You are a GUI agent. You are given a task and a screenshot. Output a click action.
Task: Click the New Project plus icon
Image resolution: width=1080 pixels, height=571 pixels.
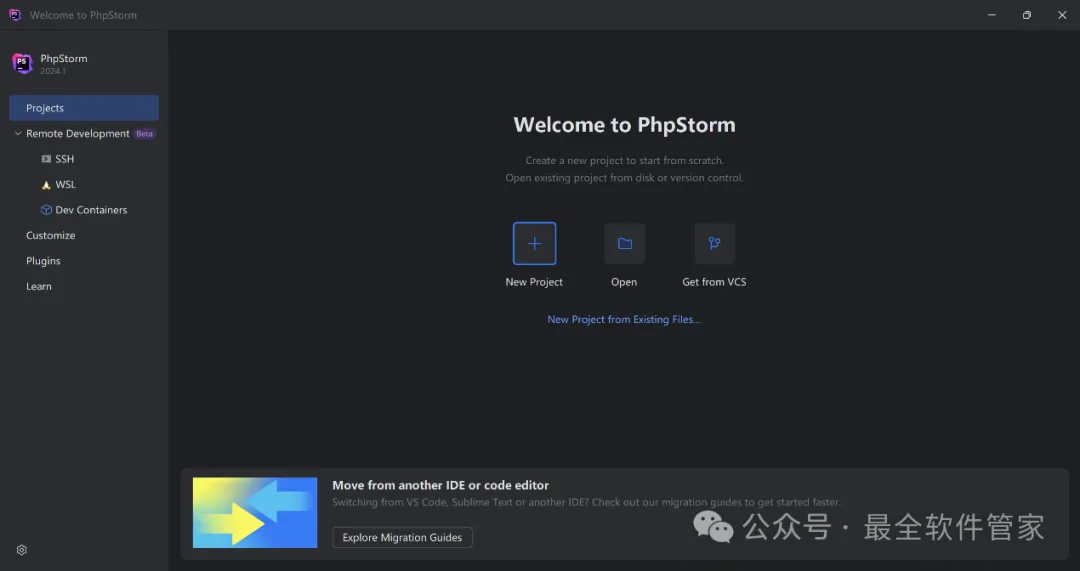click(534, 243)
